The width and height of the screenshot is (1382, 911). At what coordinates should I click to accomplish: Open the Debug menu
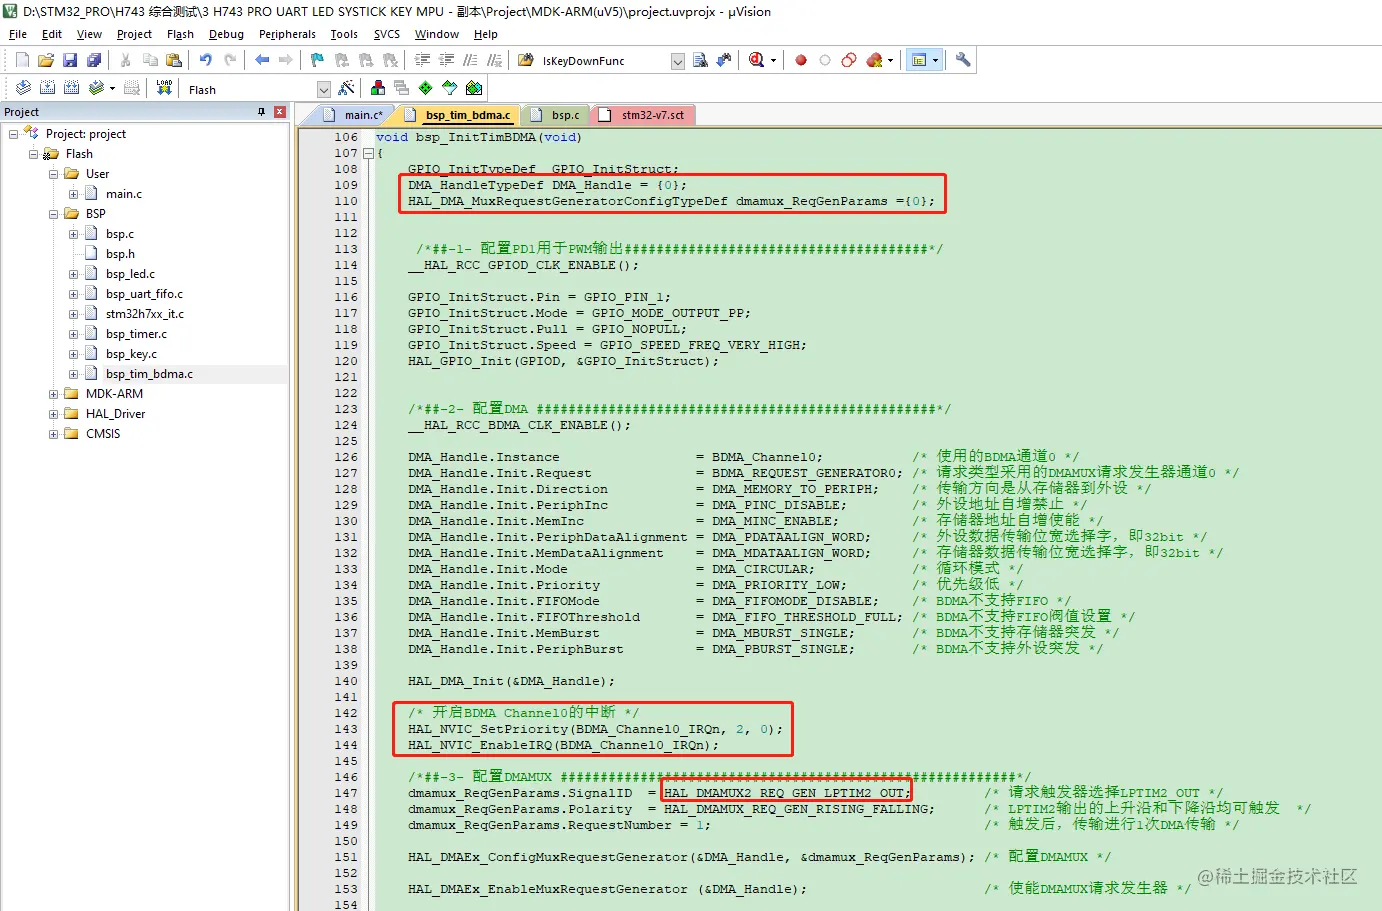pos(226,34)
